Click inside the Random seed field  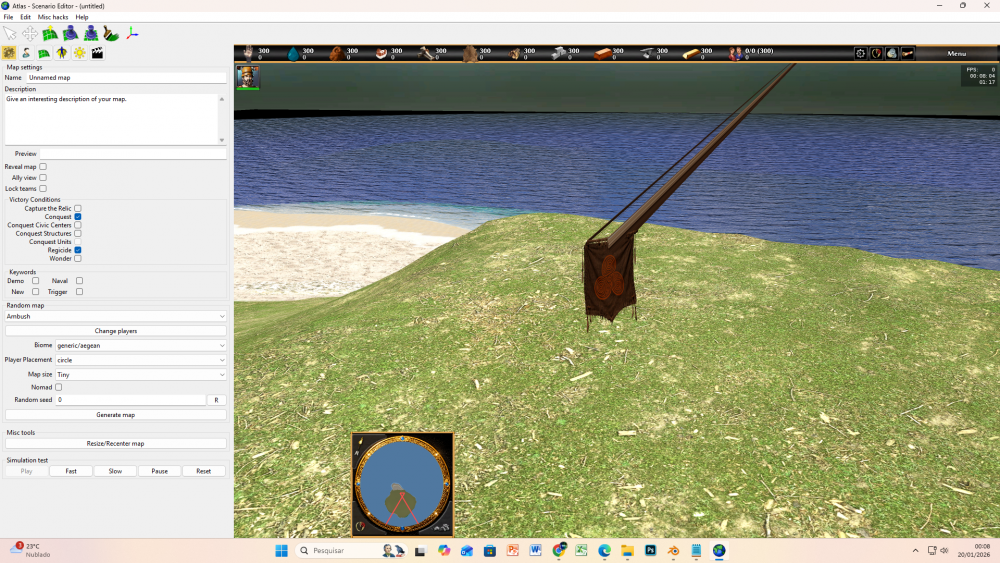pos(130,400)
